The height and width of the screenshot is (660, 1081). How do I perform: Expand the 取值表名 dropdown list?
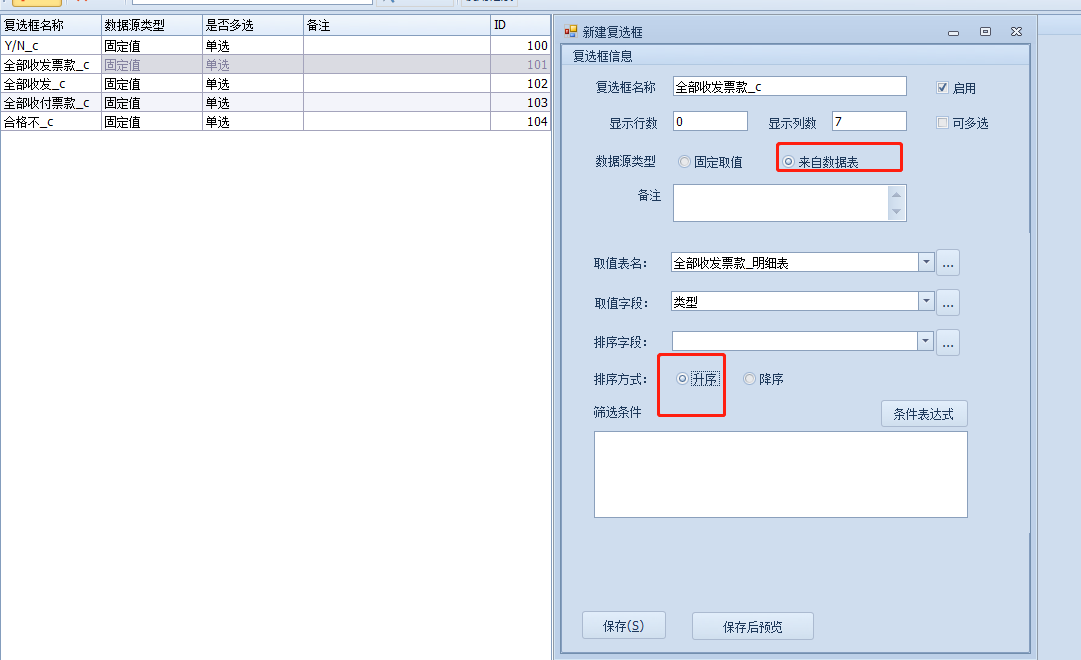coord(926,263)
